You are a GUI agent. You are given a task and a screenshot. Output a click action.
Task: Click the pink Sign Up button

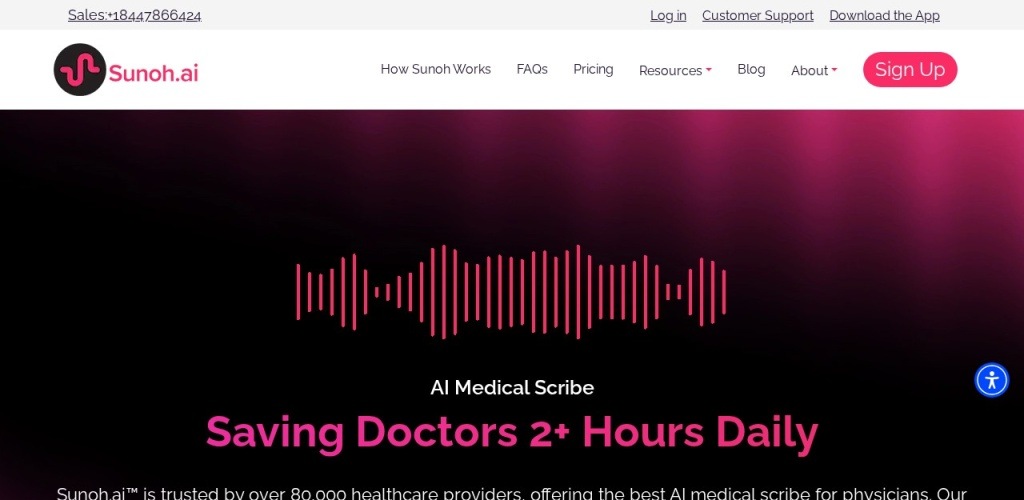click(910, 69)
